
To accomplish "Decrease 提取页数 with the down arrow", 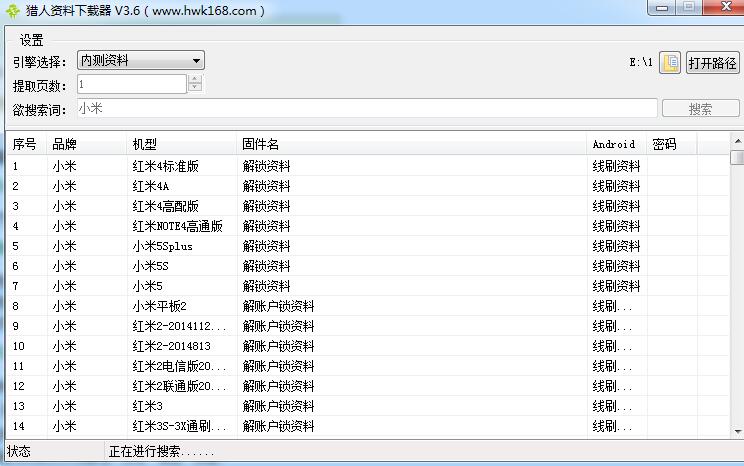I will [x=195, y=87].
